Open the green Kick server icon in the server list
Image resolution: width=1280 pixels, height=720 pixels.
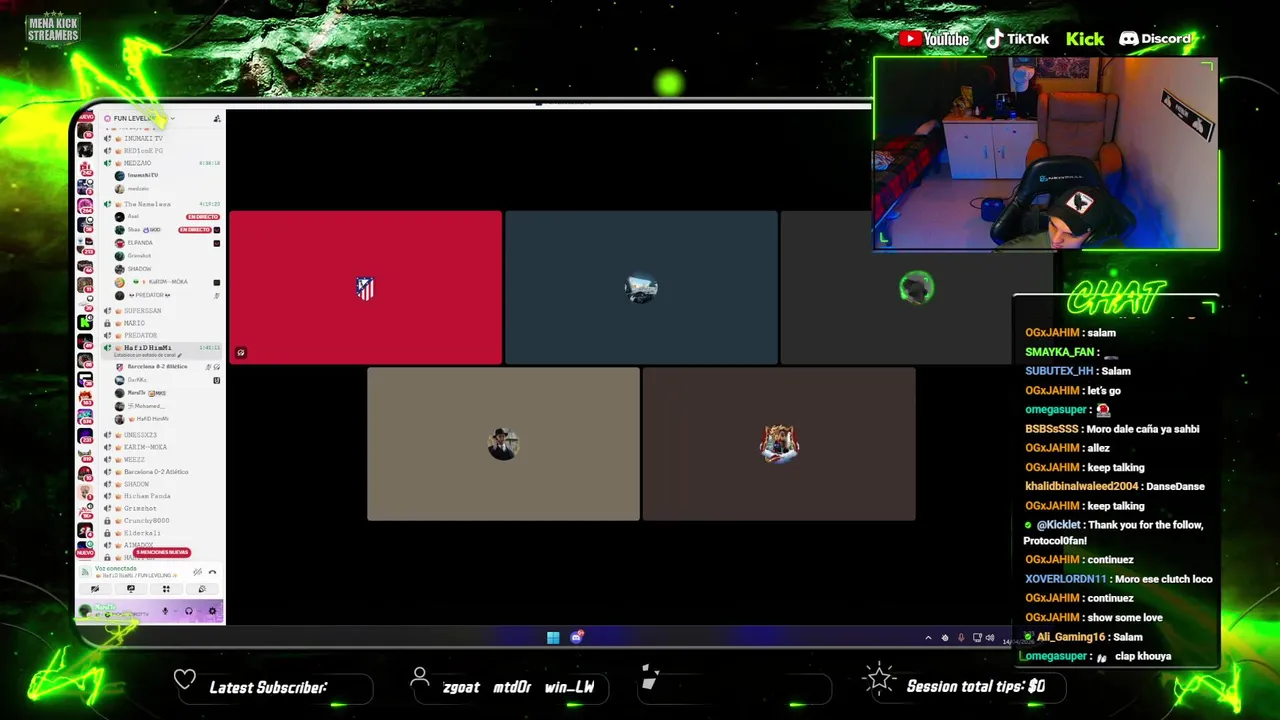[x=85, y=322]
